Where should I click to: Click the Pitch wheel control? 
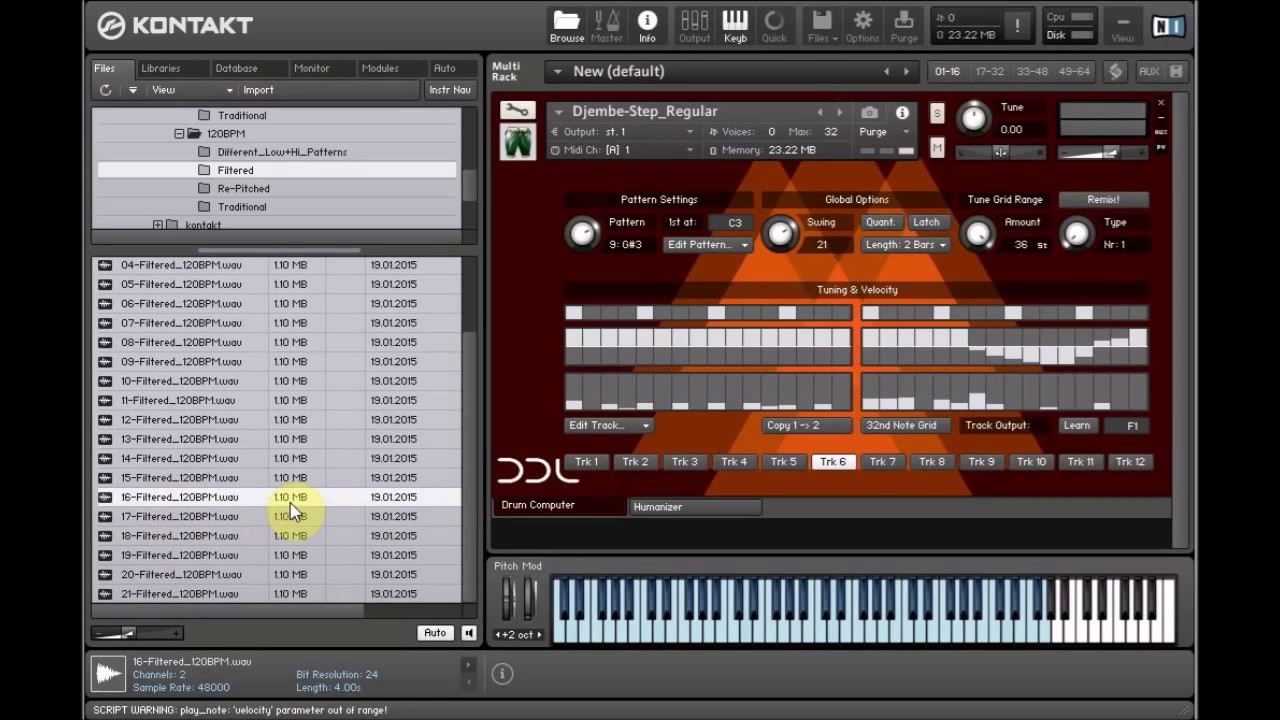click(508, 598)
